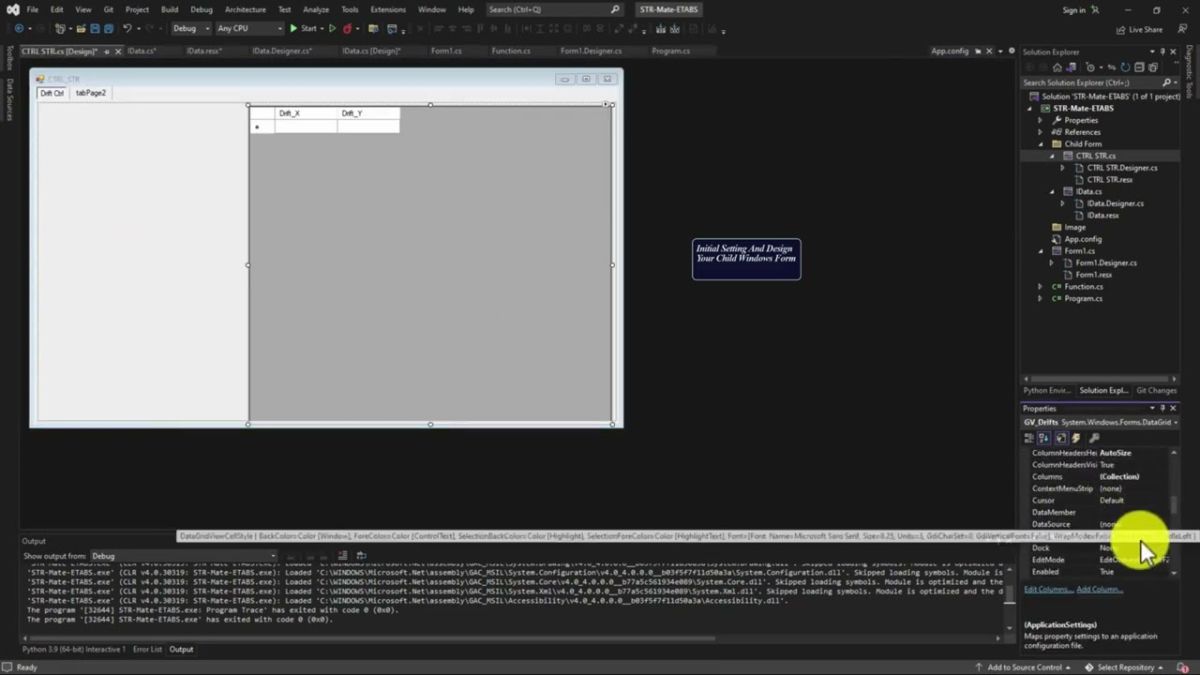Click the Save file toolbar icon

click(94, 28)
